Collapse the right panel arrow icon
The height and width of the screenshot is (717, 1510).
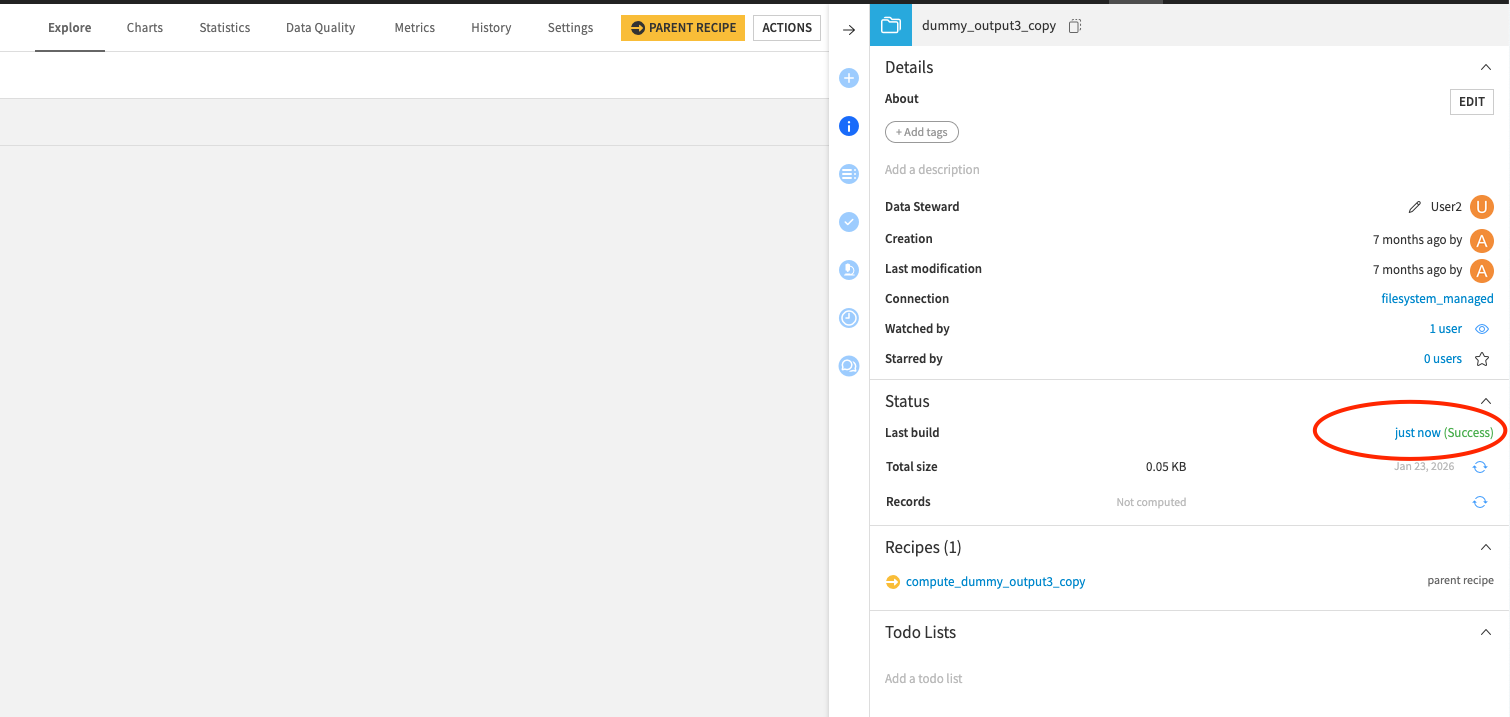[849, 29]
